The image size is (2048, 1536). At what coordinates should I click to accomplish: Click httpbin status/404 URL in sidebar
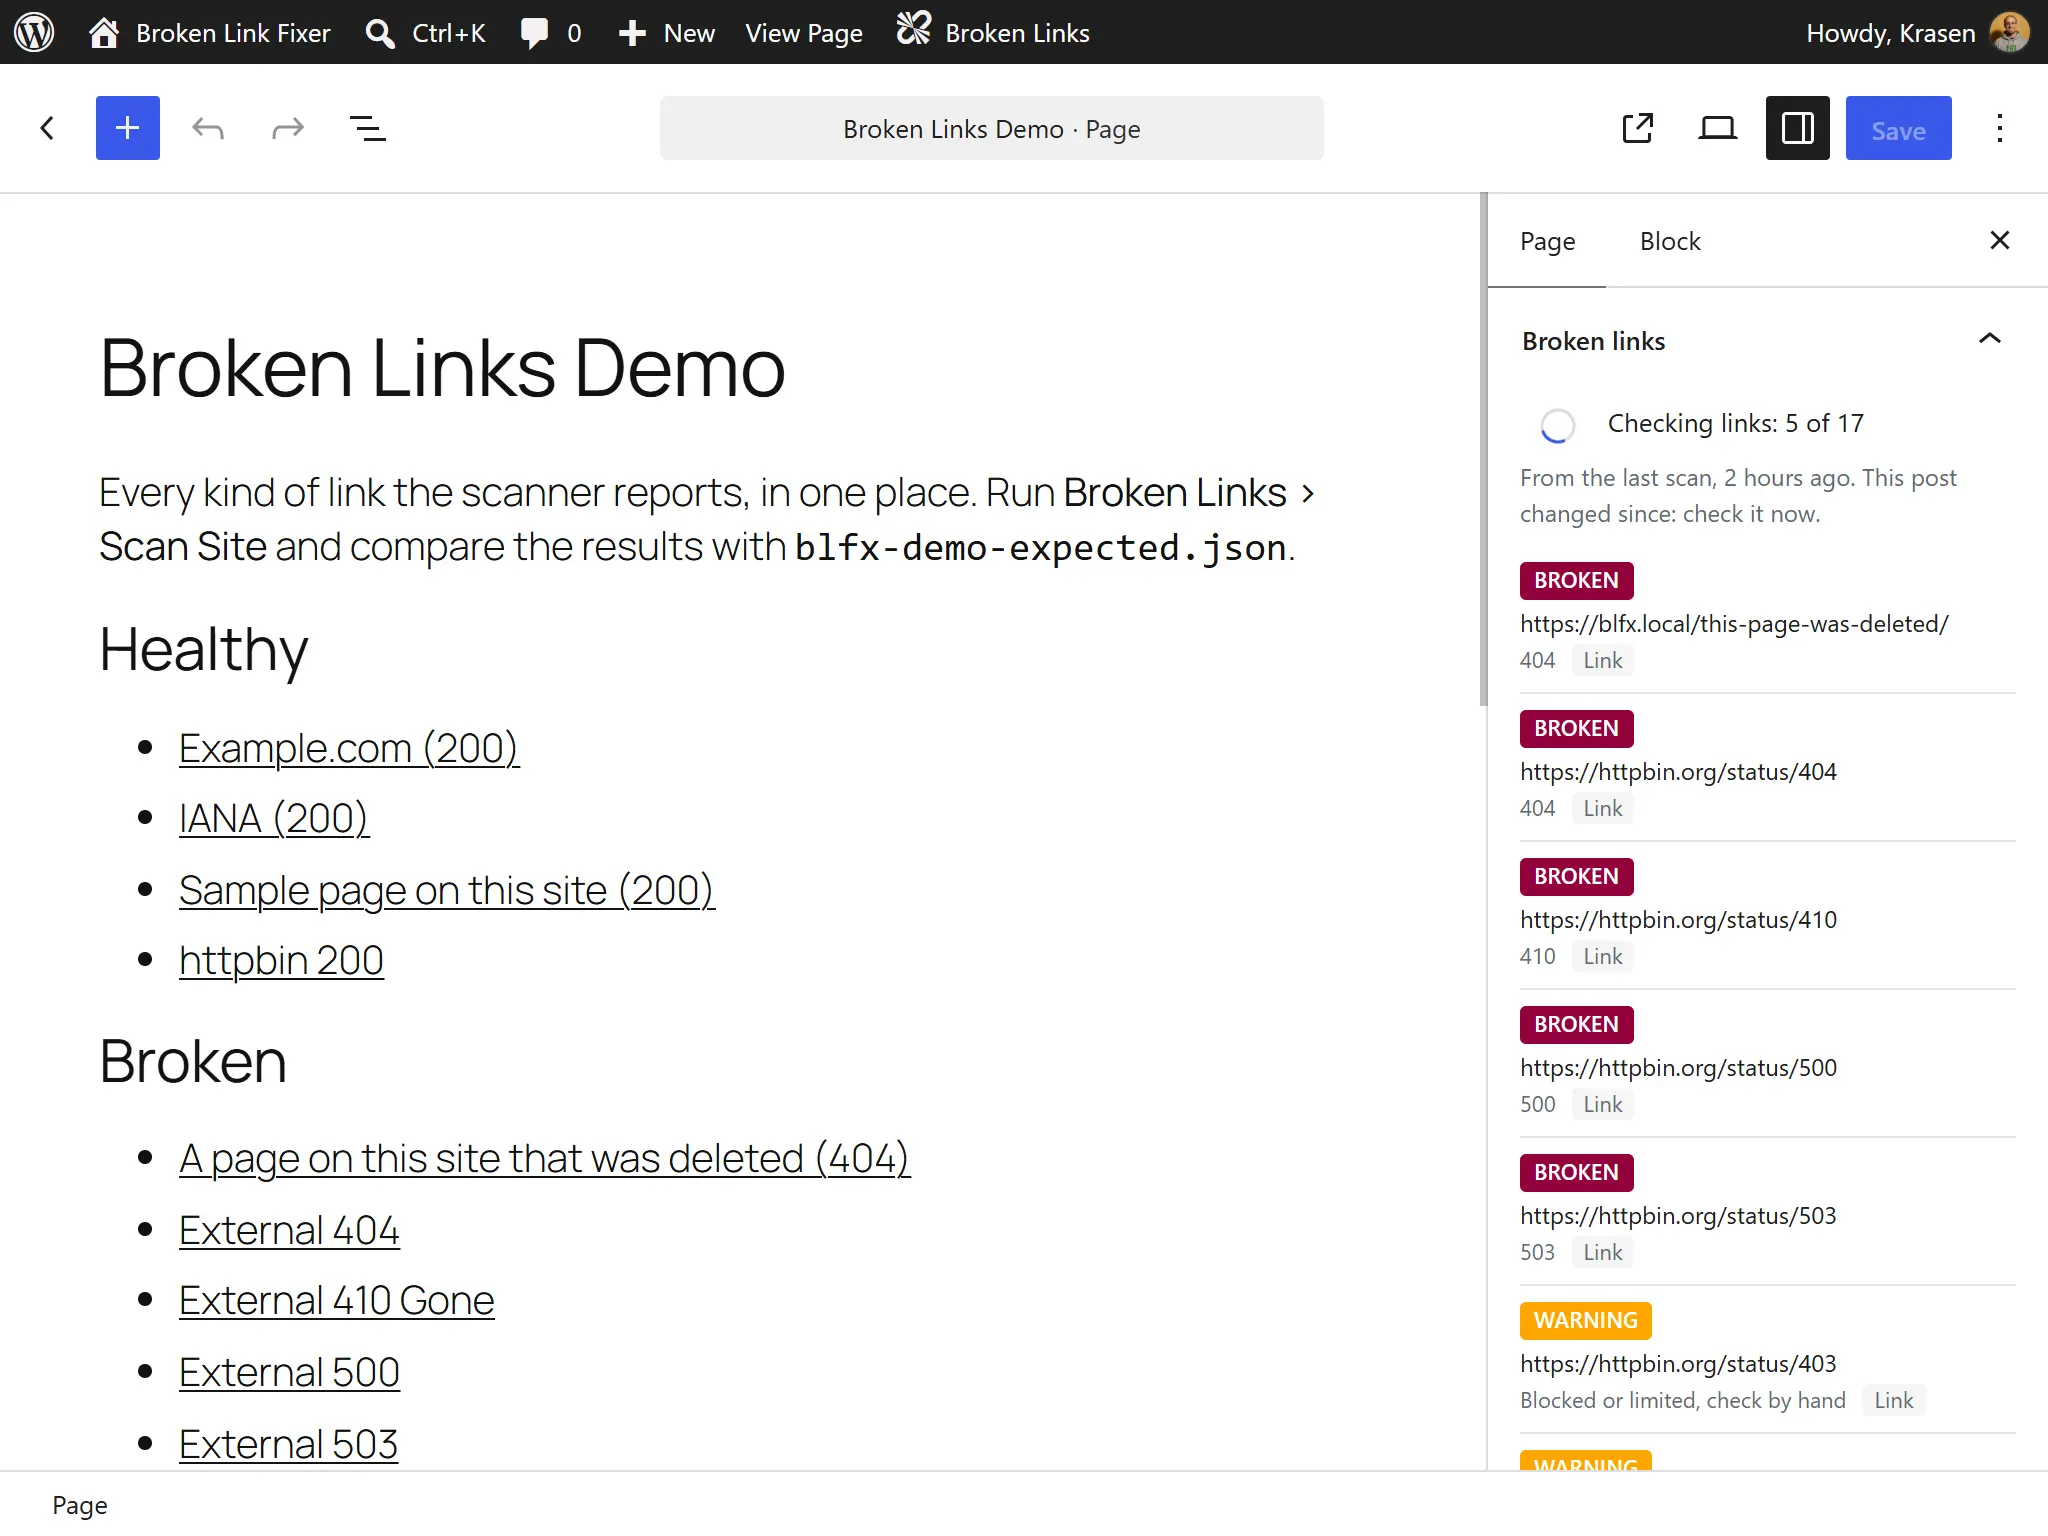[1678, 772]
